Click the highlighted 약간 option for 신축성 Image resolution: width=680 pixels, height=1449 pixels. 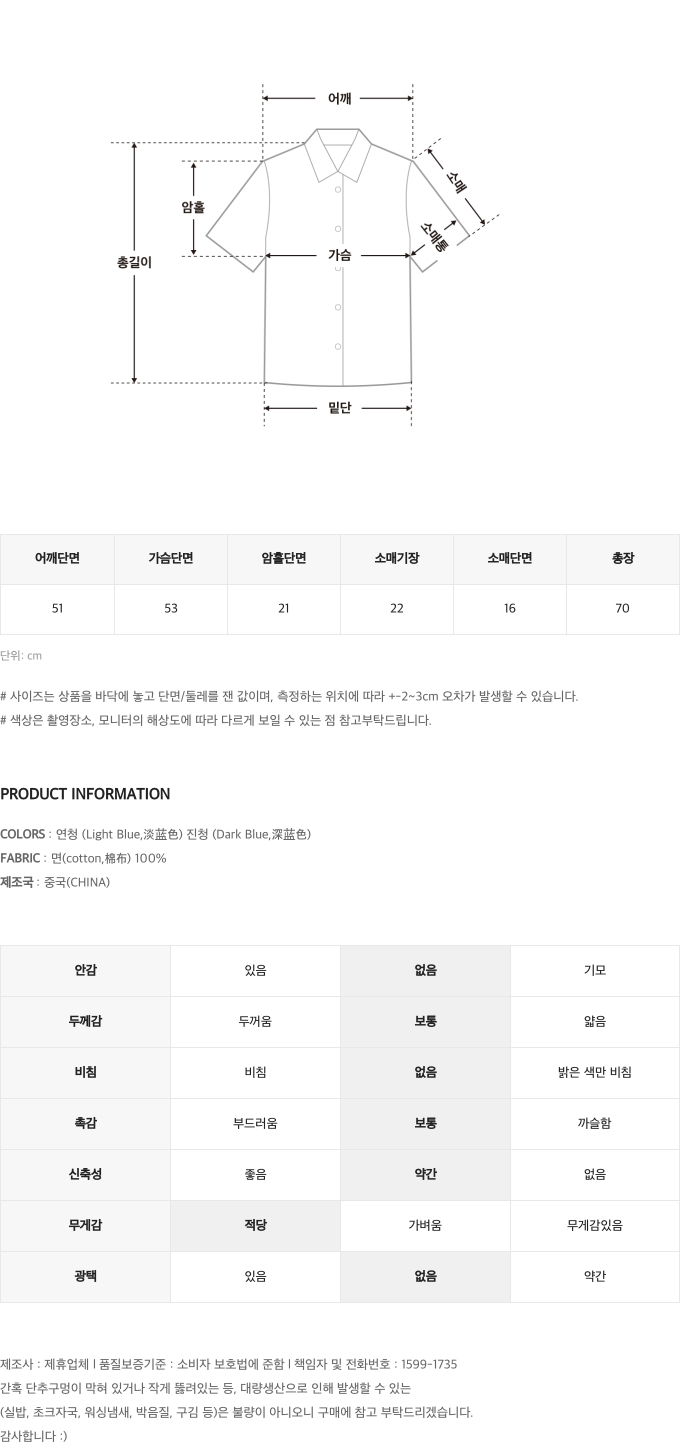425,1175
